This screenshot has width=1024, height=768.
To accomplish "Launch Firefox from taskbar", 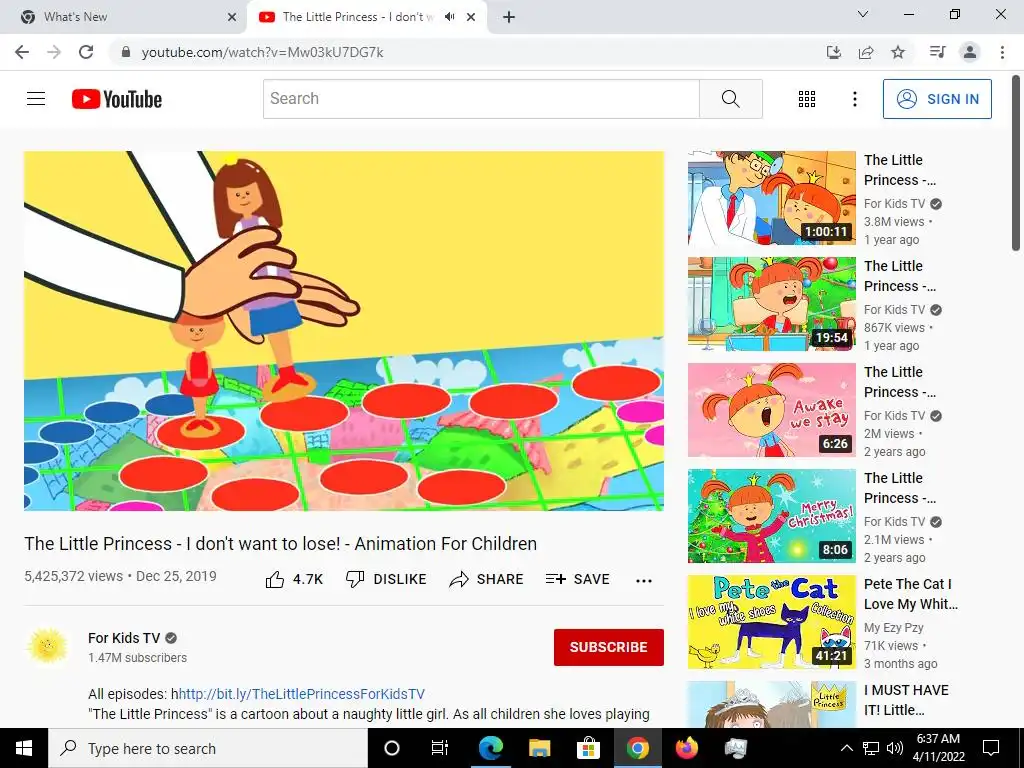I will pos(686,748).
